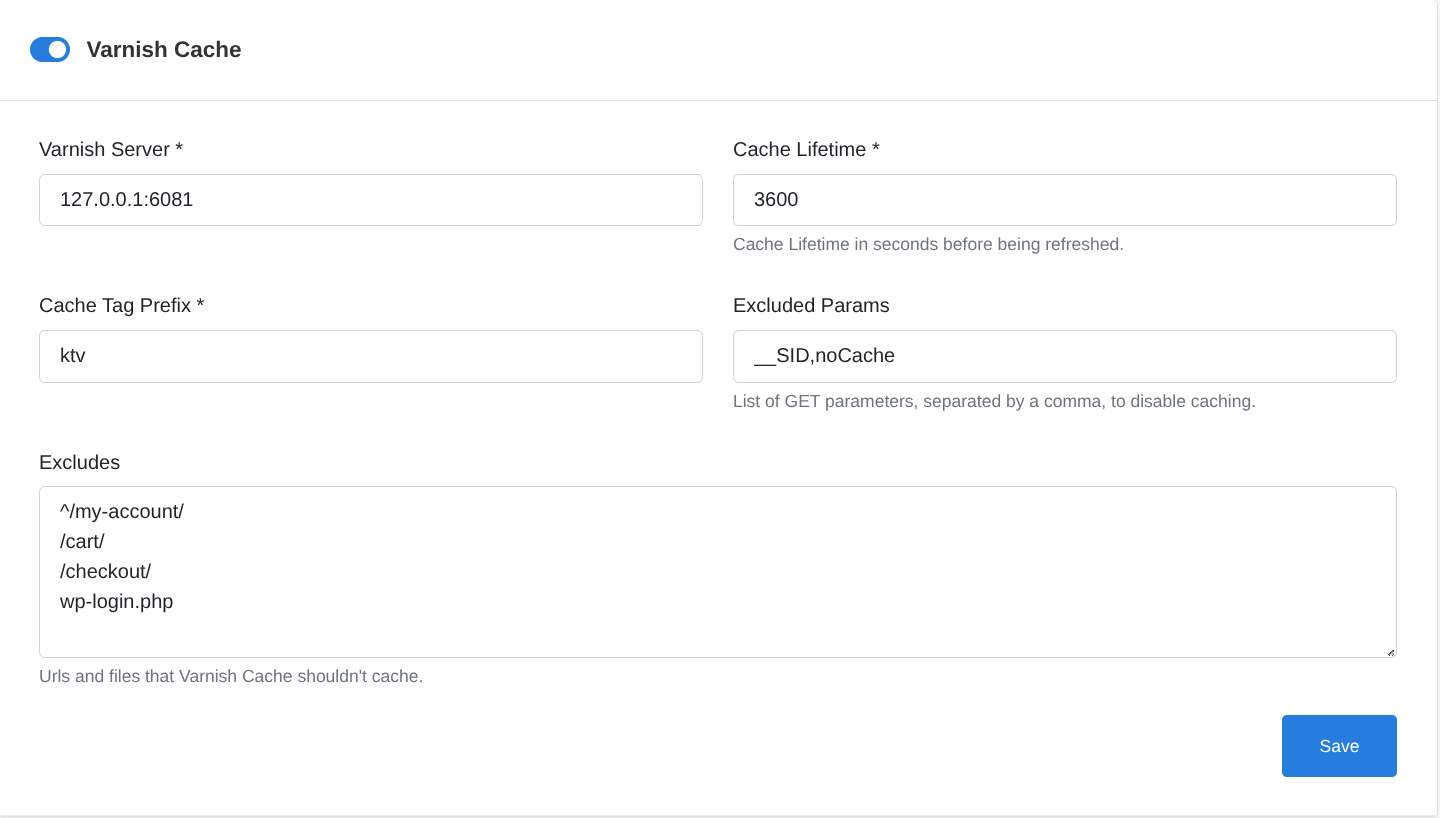
Task: Select the Excludes section label
Action: 79,462
